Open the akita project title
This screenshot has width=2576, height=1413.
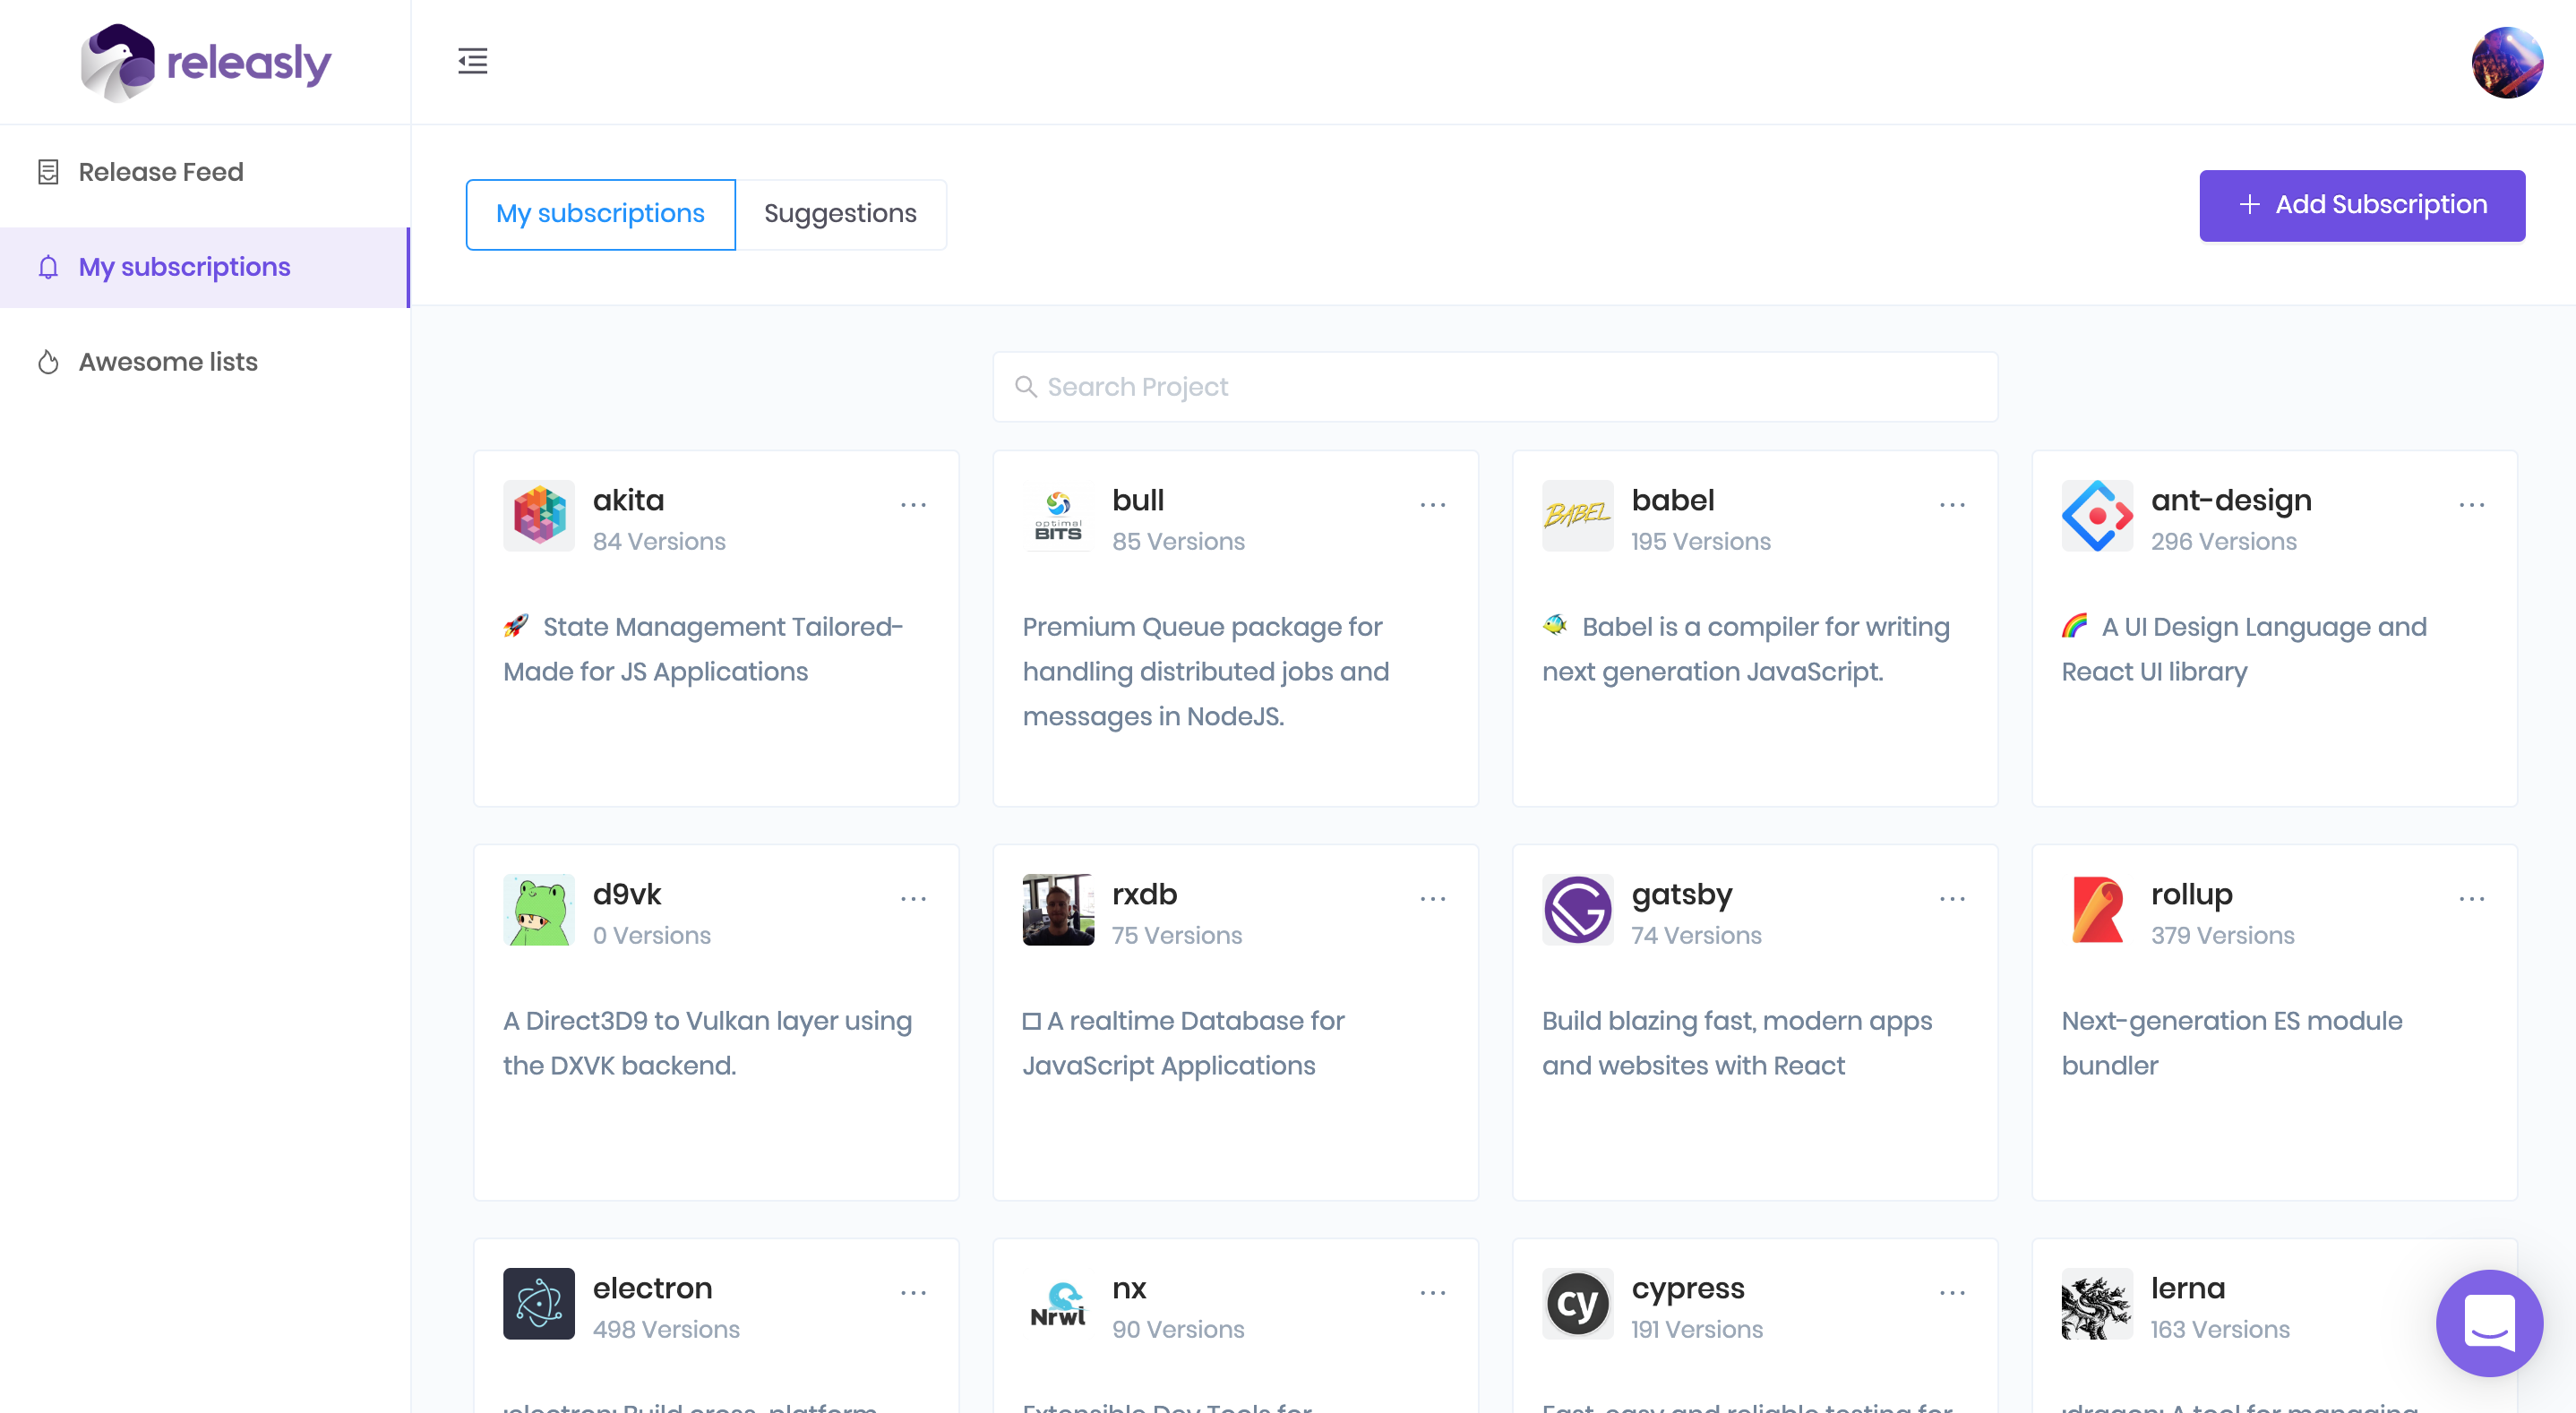tap(628, 500)
